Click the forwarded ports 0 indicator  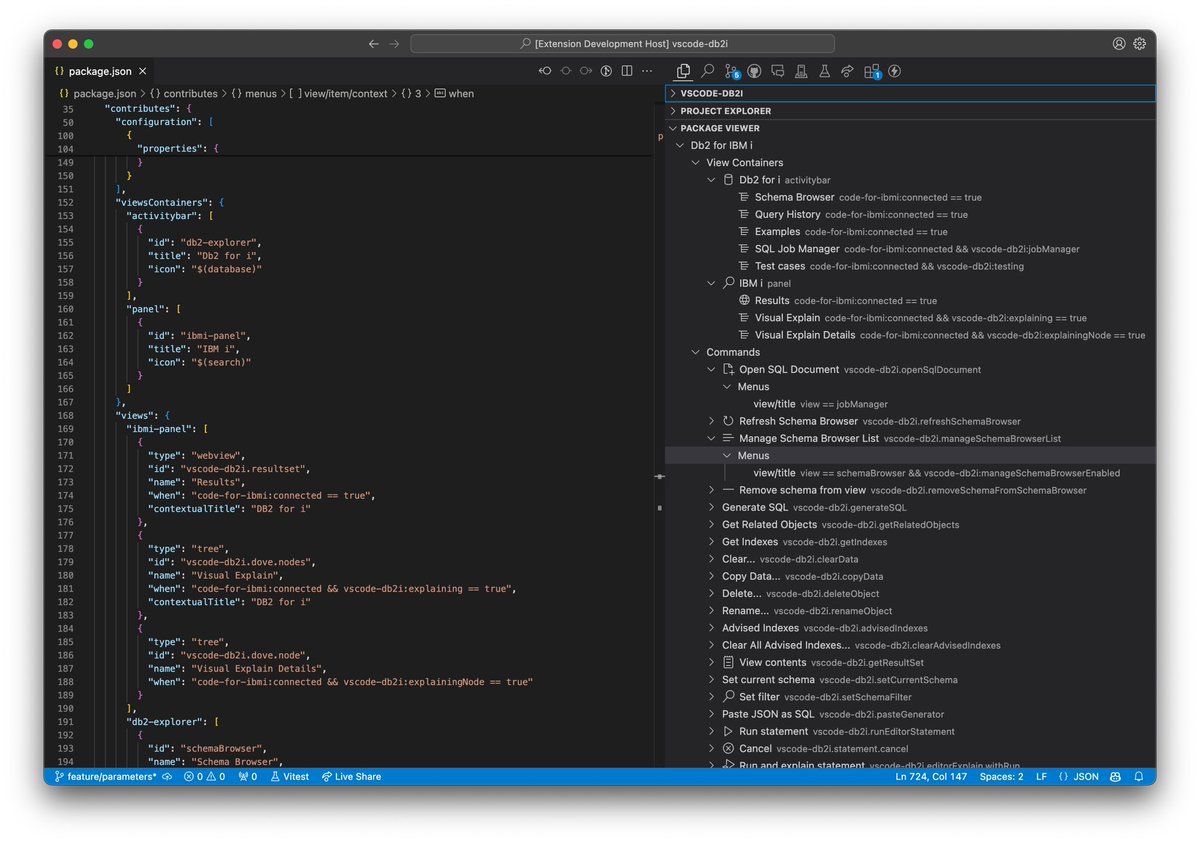(x=247, y=776)
